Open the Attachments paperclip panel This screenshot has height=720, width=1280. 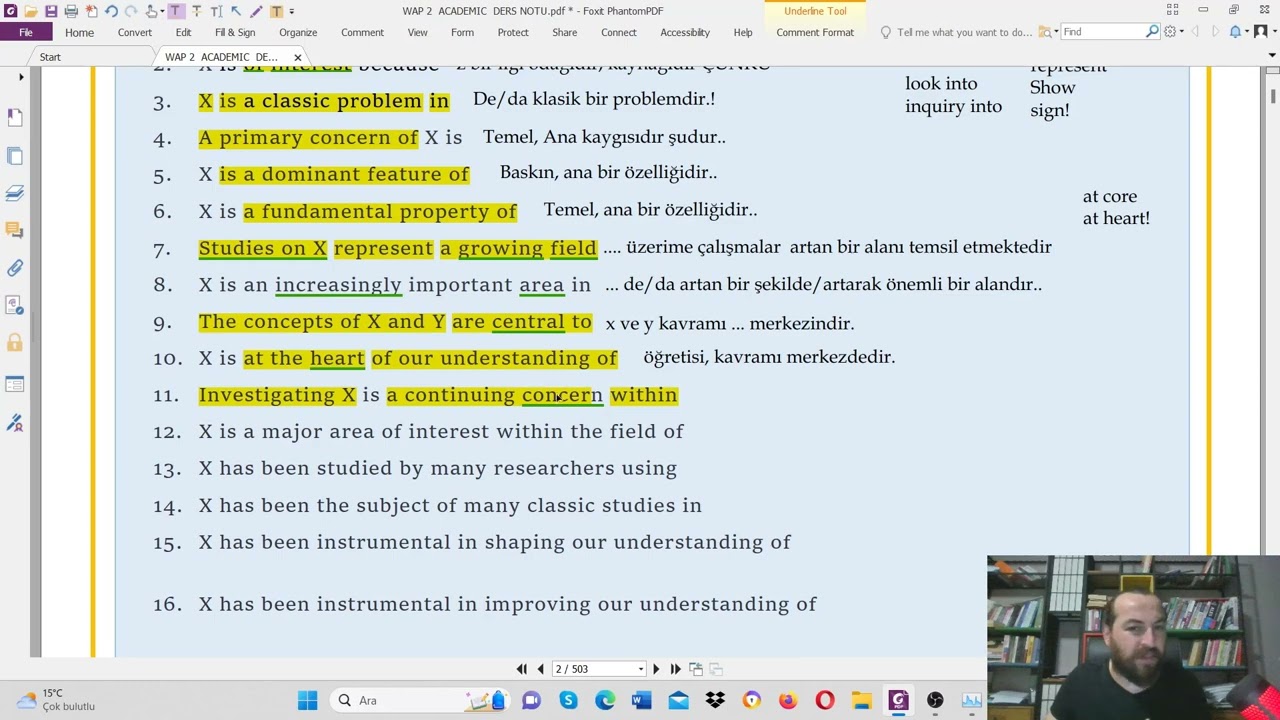point(15,268)
